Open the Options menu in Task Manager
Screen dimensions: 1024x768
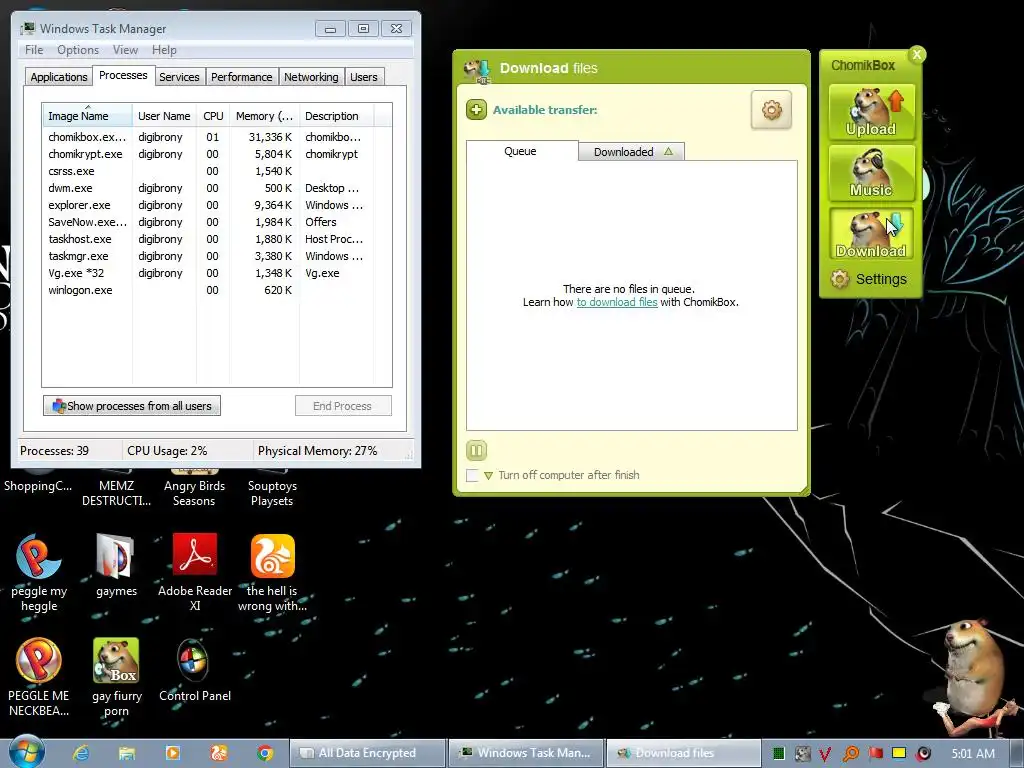[78, 50]
